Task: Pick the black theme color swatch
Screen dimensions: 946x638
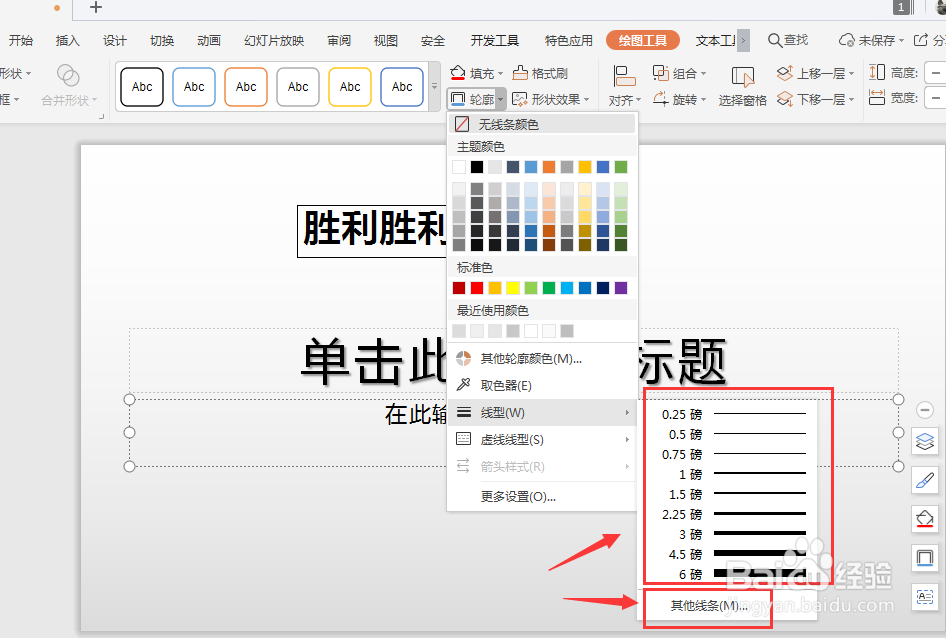Action: click(x=477, y=167)
